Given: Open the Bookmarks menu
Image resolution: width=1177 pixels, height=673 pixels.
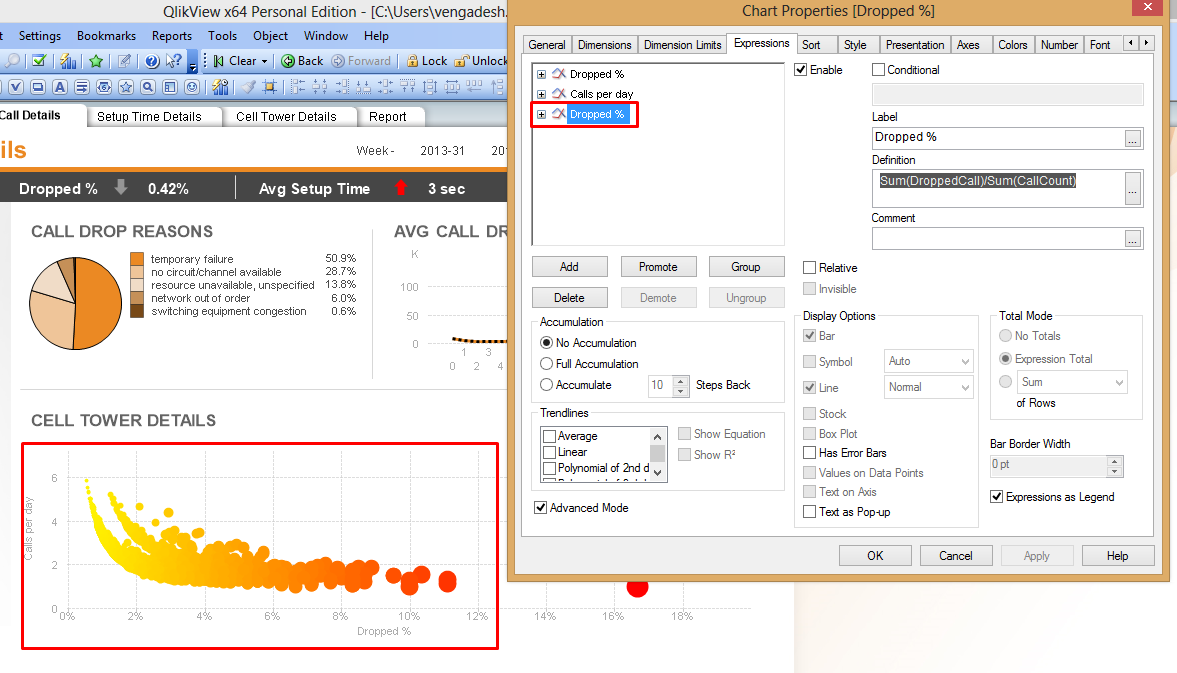Looking at the screenshot, I should point(107,36).
